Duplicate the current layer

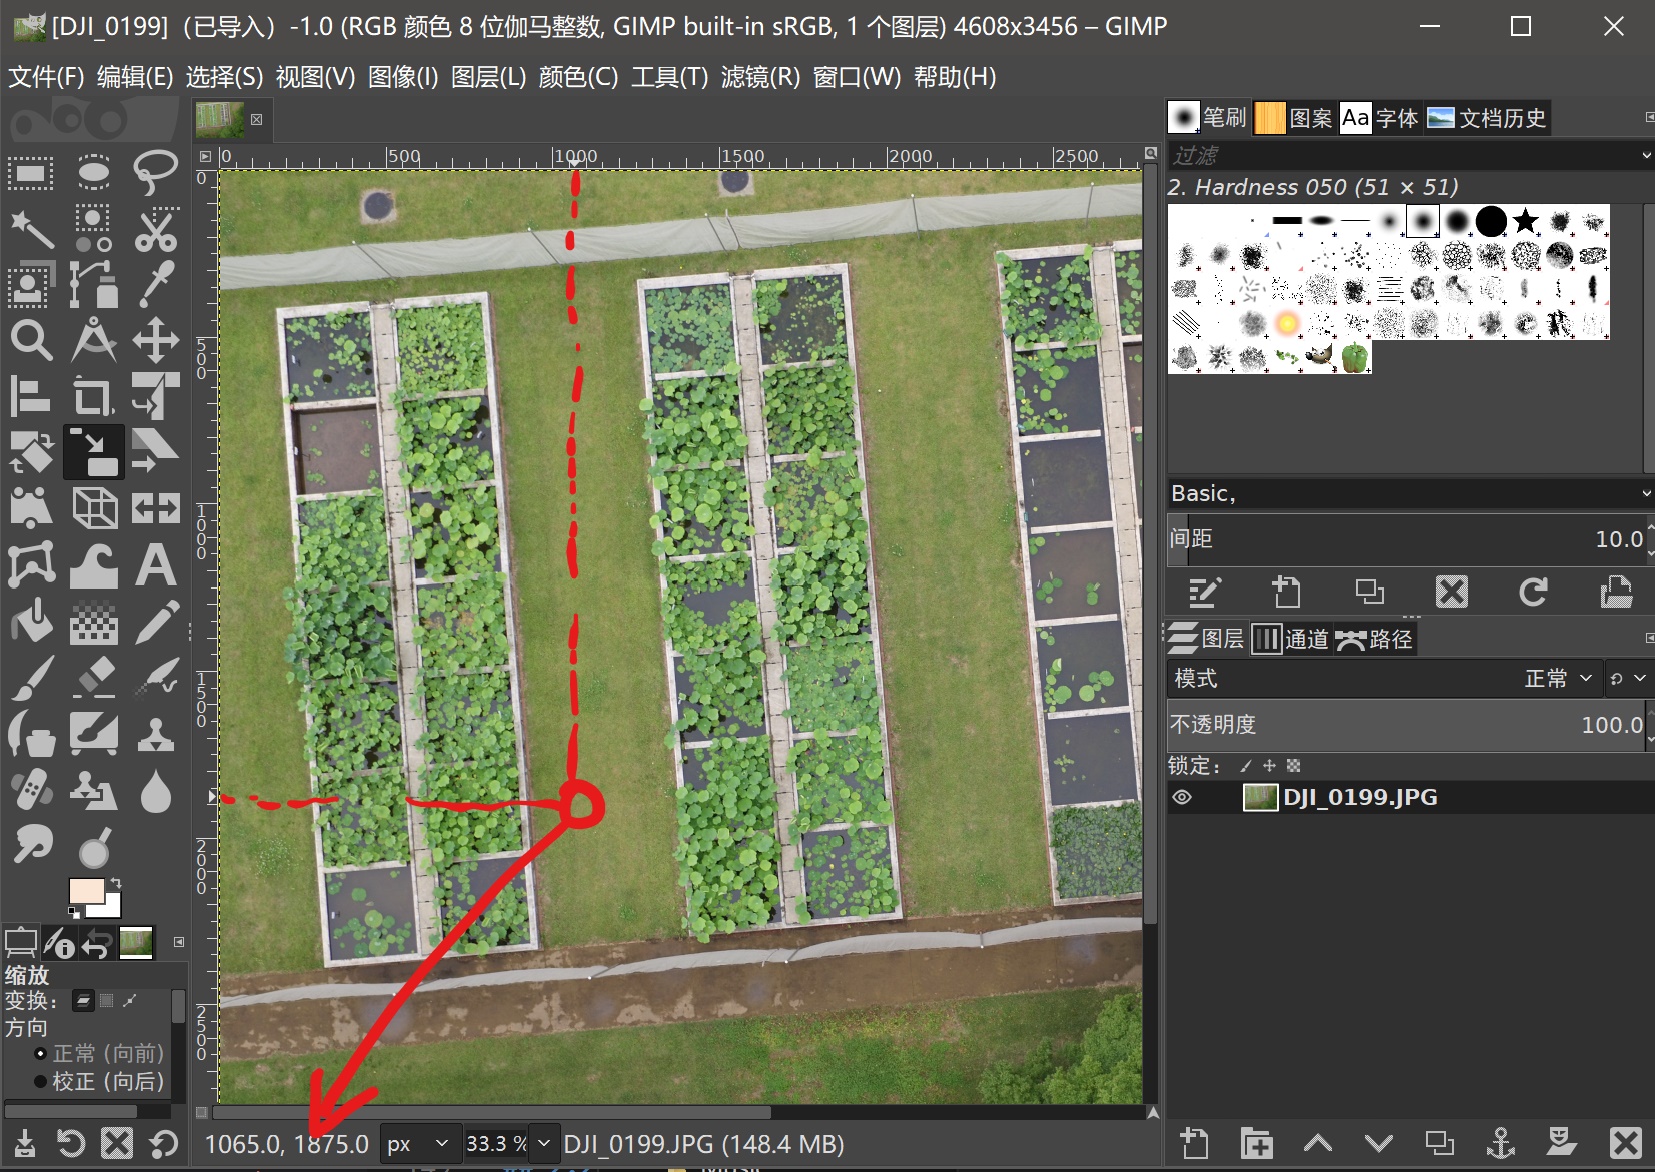1439,1143
